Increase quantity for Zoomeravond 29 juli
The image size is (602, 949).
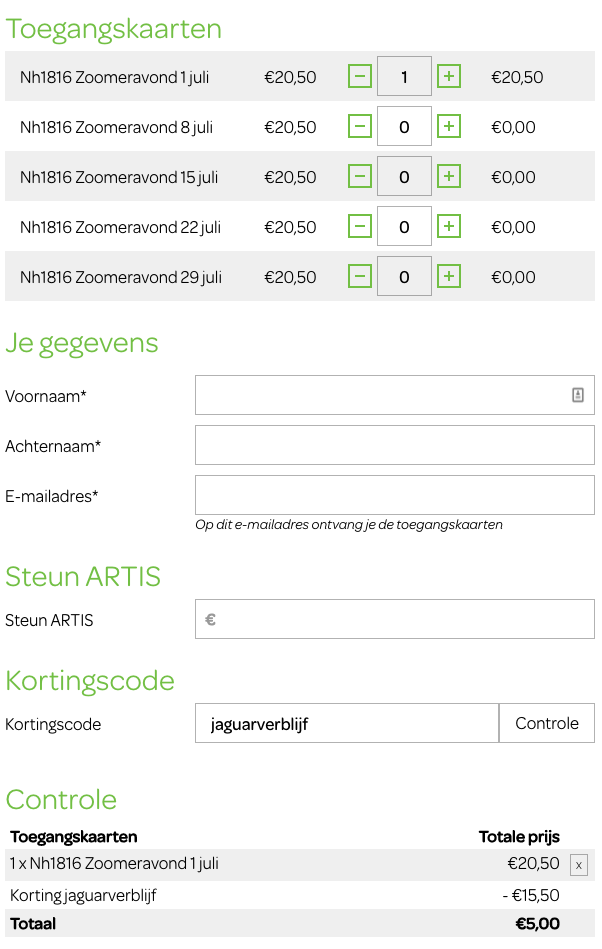click(449, 276)
